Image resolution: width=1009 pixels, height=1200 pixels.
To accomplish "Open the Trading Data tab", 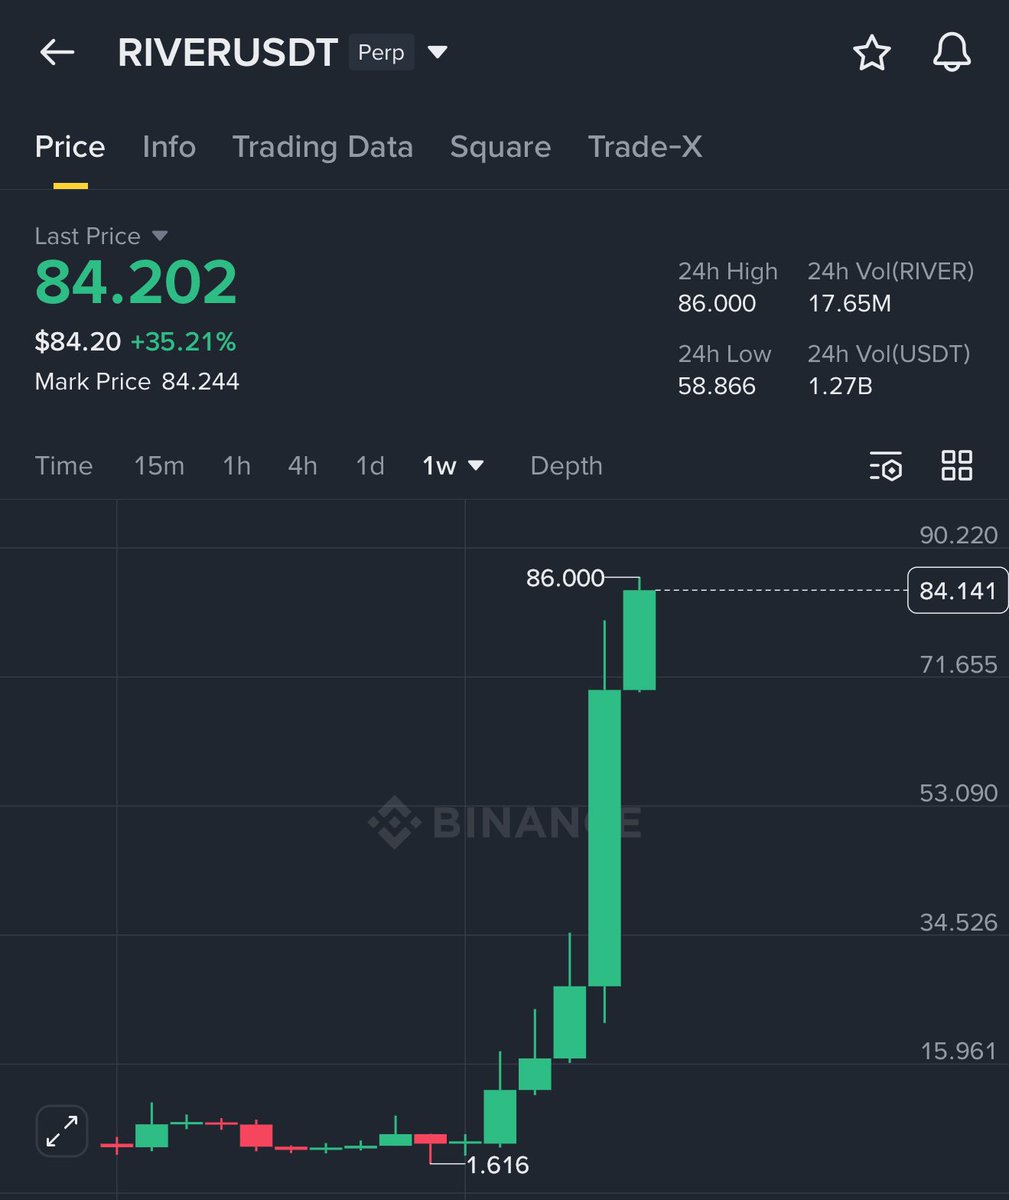I will point(323,147).
